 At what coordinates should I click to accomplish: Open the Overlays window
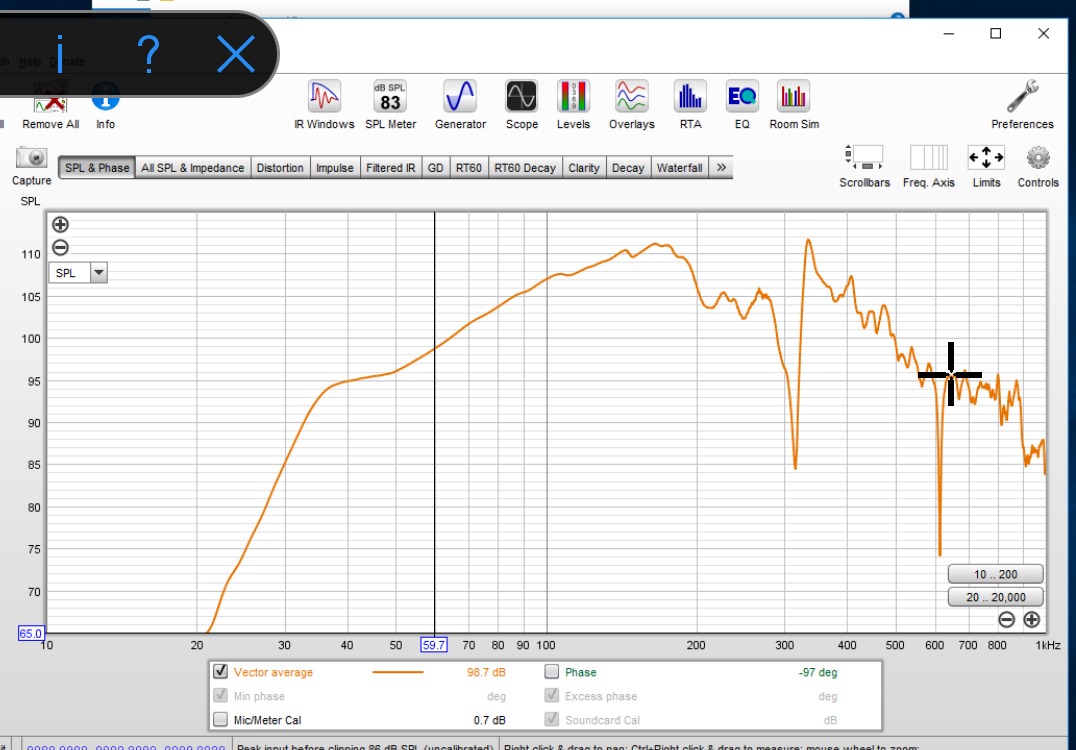pos(631,104)
